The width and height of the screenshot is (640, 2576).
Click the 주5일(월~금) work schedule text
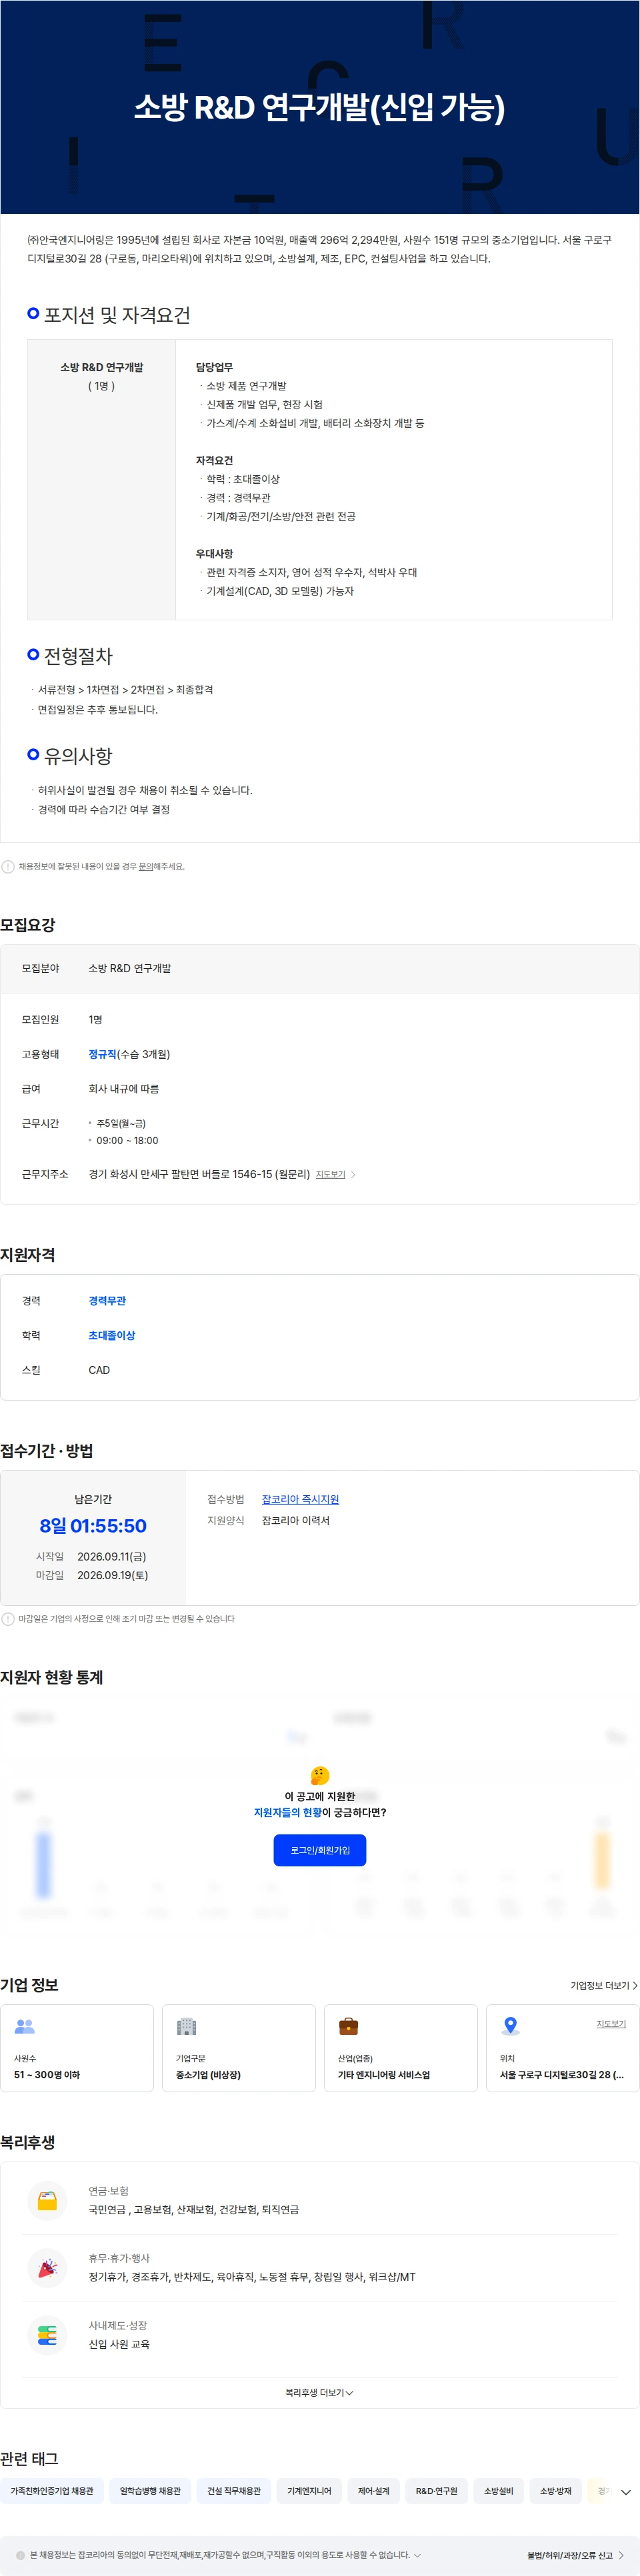[121, 1123]
